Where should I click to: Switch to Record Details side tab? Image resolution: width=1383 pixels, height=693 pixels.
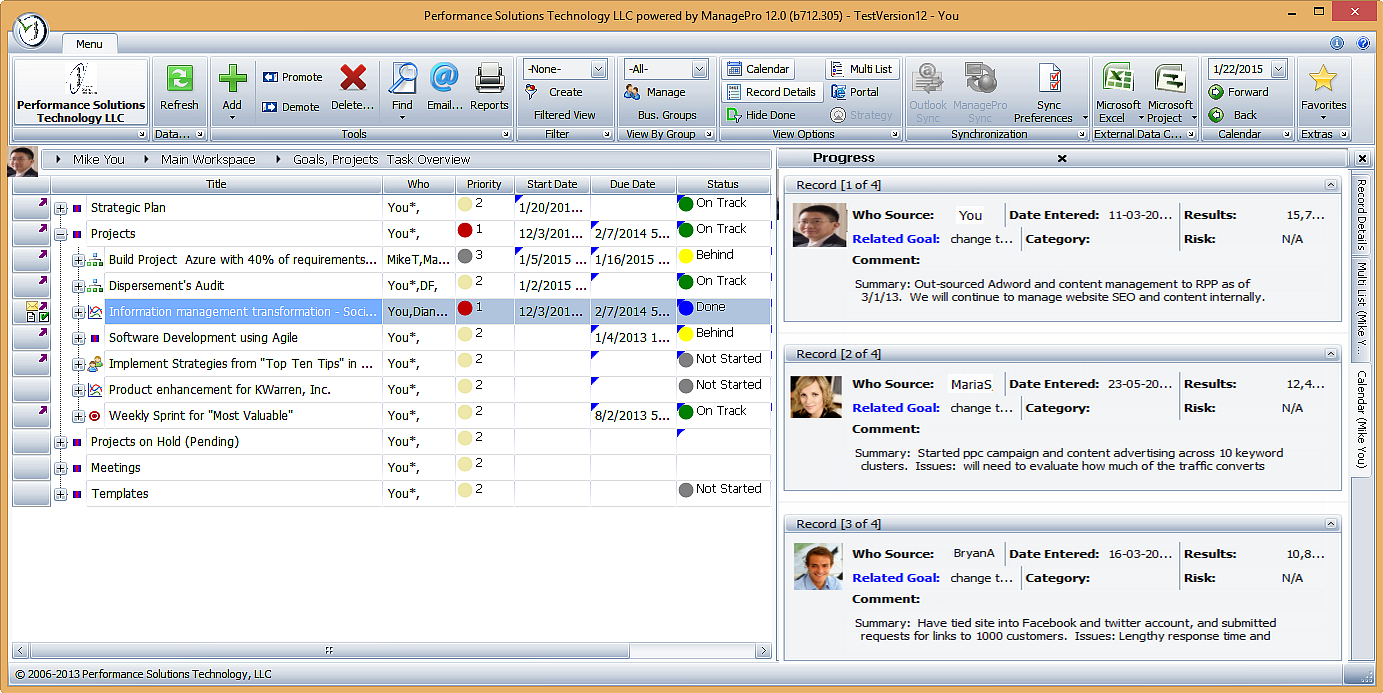1361,217
